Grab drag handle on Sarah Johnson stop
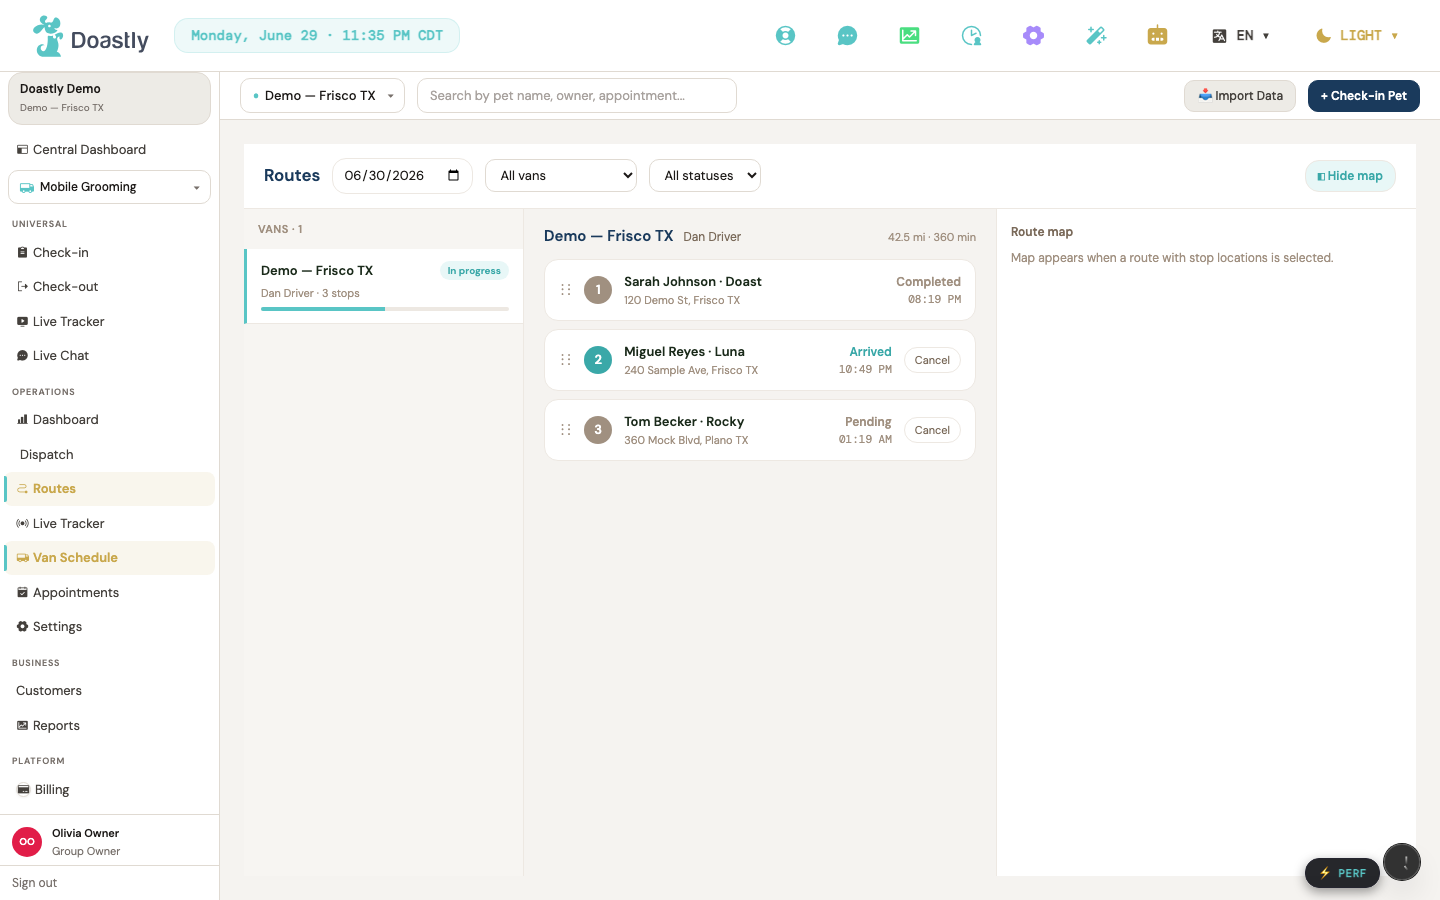1440x900 pixels. pos(566,290)
